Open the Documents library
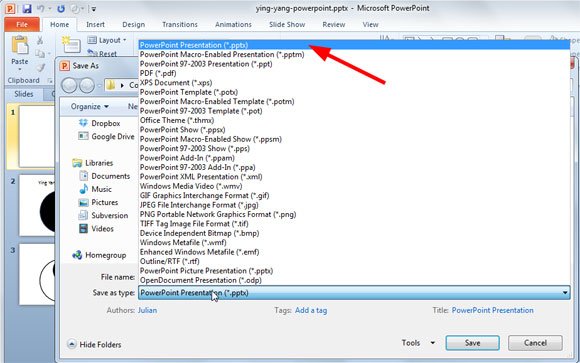 pyautogui.click(x=105, y=176)
